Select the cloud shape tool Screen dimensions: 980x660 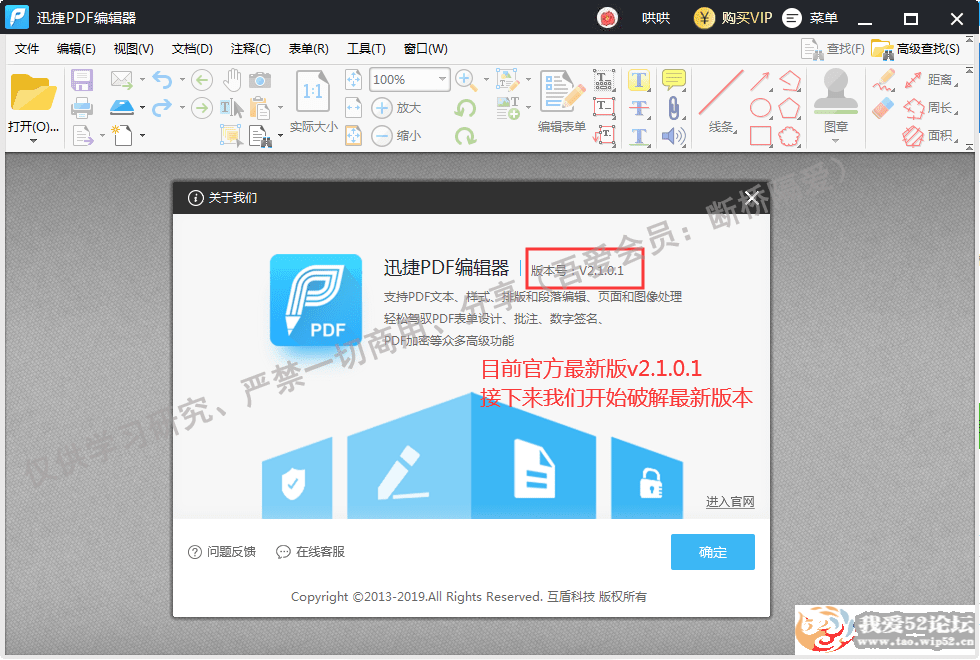click(x=789, y=136)
